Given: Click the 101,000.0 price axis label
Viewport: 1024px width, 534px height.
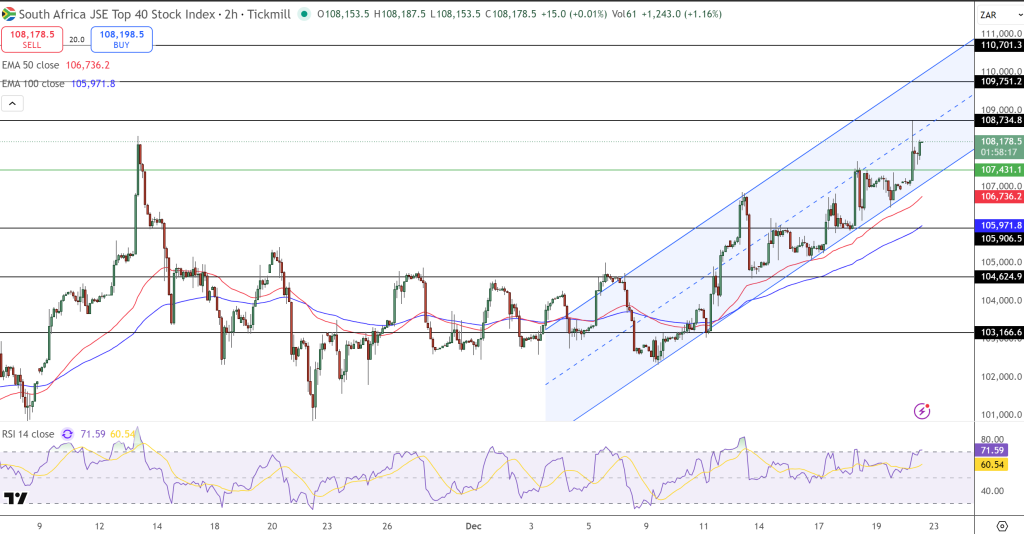Looking at the screenshot, I should 1001,415.
